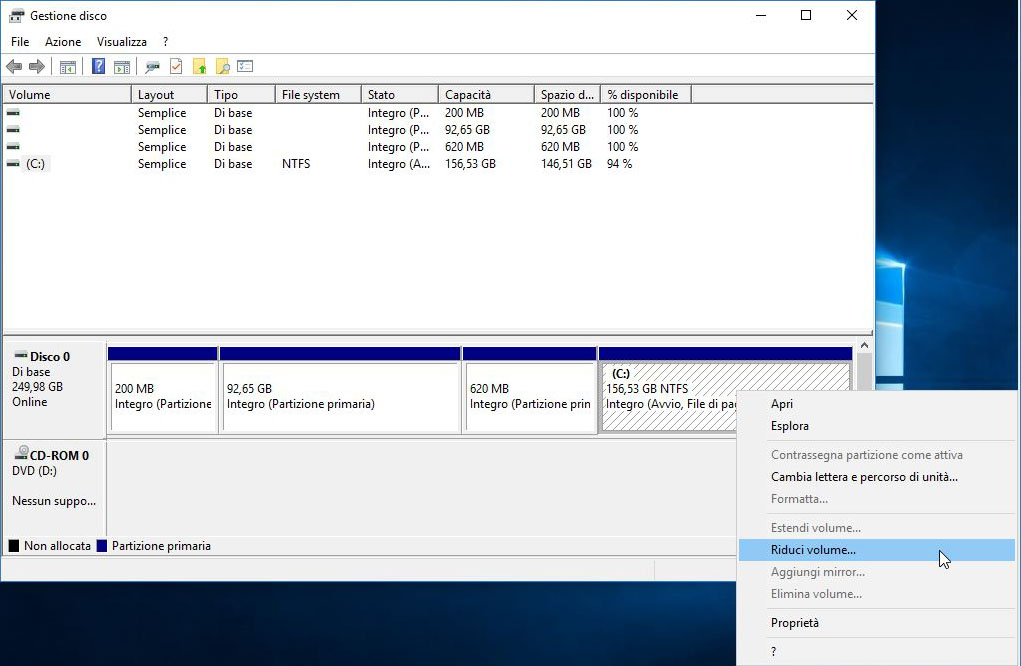Sort by the File system column header
Viewport: 1021px width, 666px height.
coord(318,94)
